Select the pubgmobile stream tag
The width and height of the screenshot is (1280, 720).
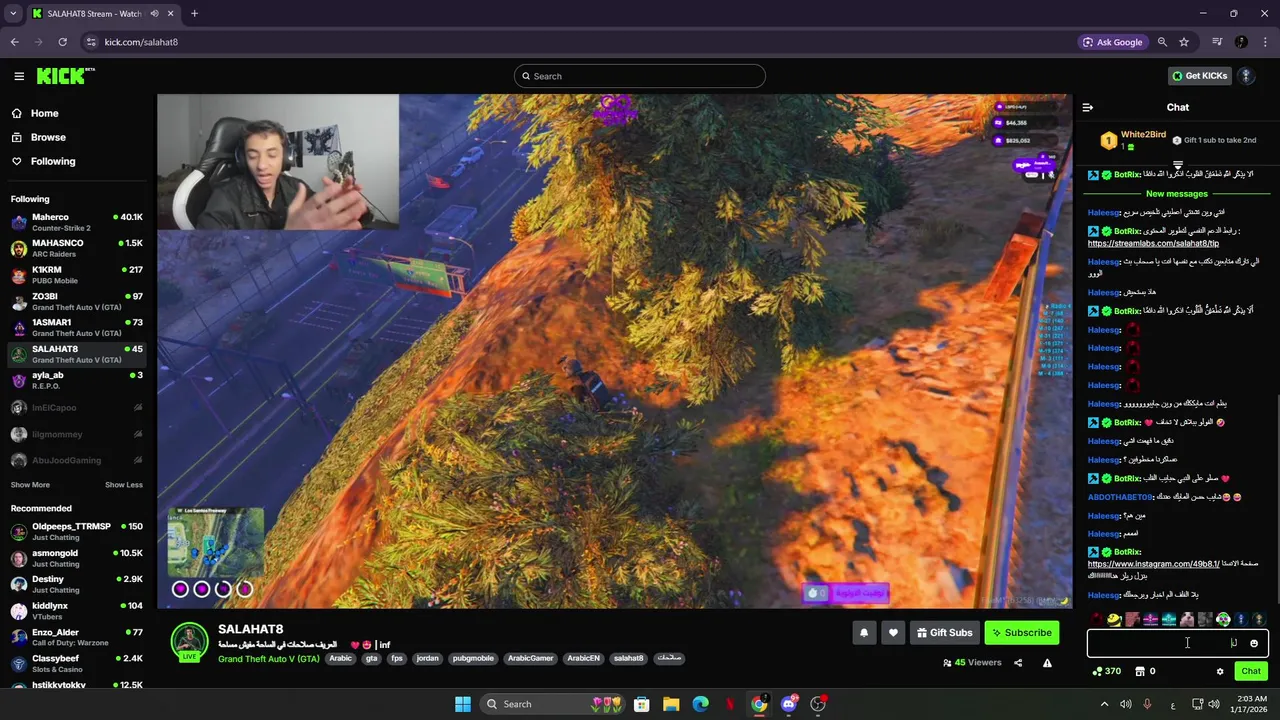(473, 659)
